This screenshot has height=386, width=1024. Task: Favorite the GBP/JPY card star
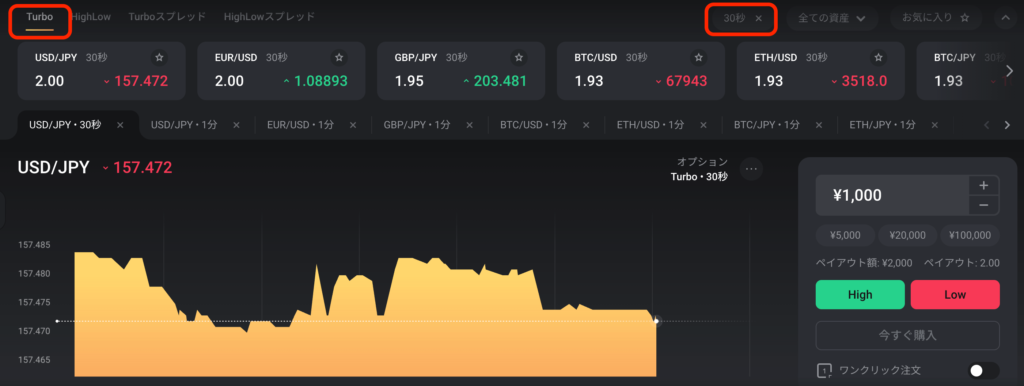pyautogui.click(x=519, y=57)
